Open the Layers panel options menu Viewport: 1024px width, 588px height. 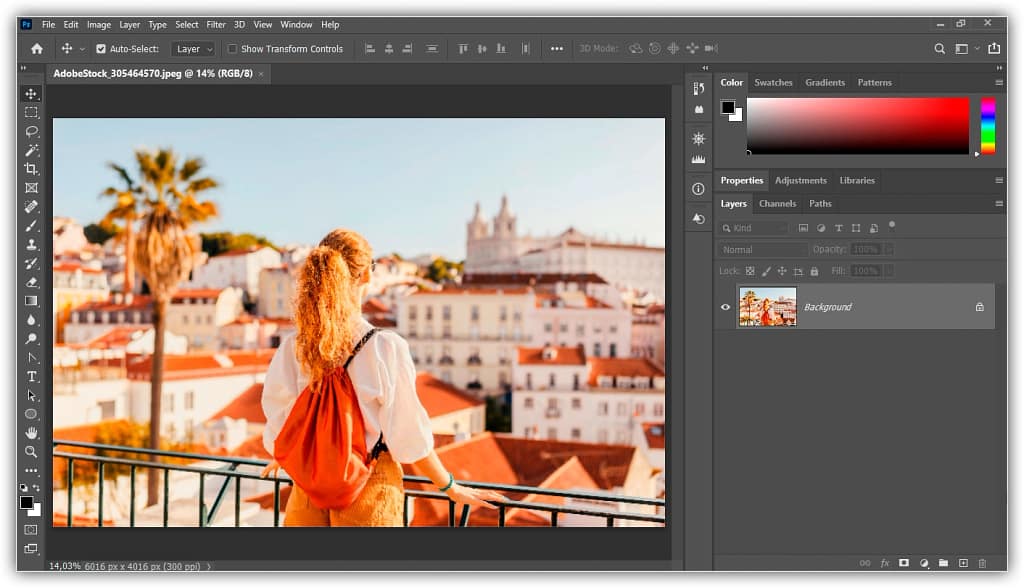tap(999, 203)
